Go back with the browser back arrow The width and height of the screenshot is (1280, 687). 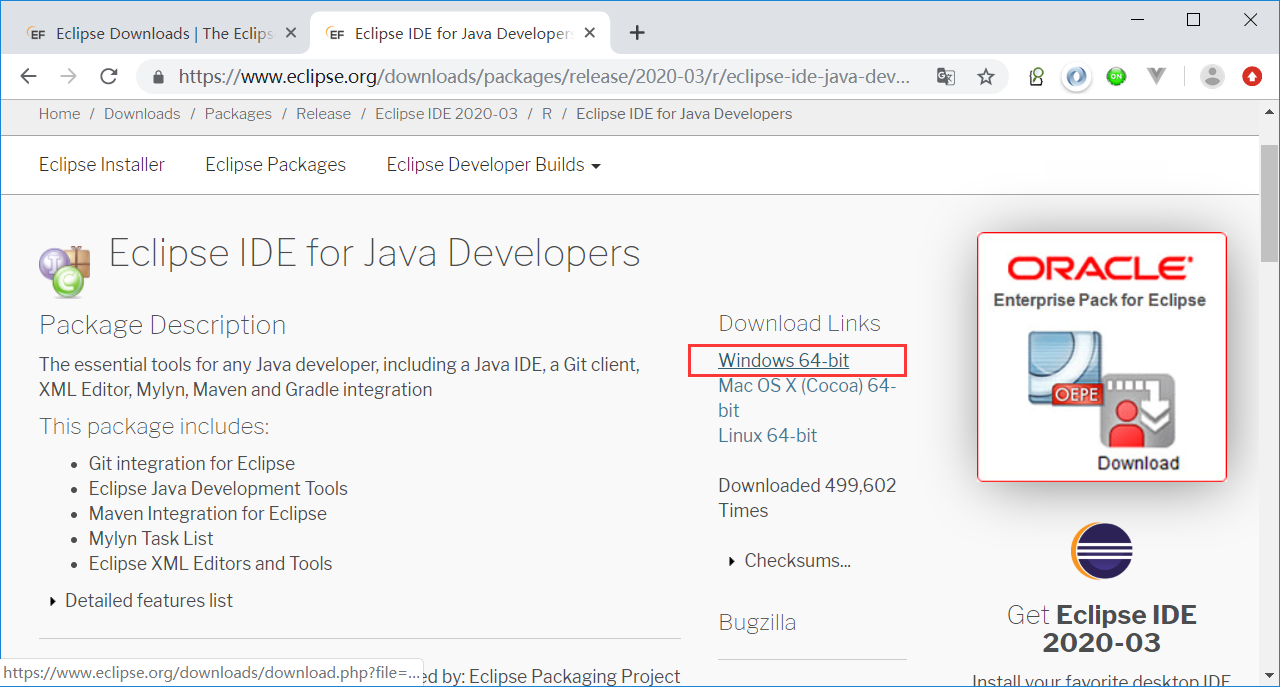tap(28, 76)
